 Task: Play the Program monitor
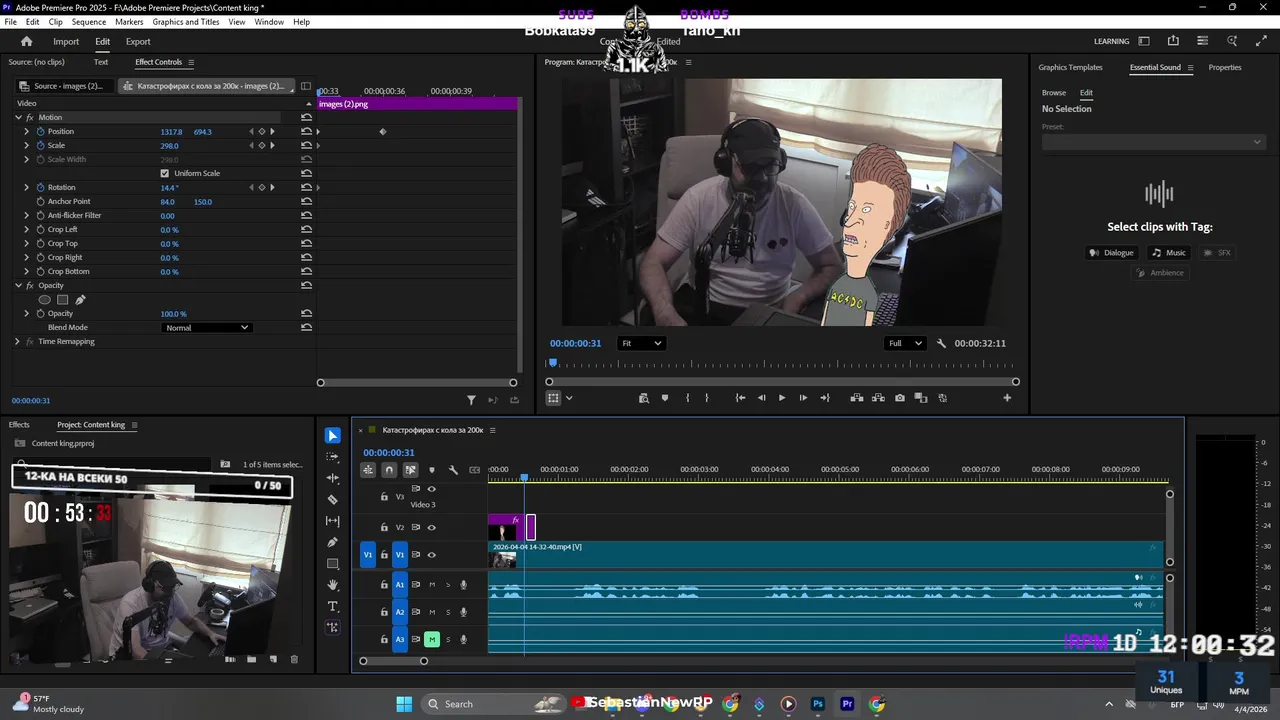click(x=782, y=398)
